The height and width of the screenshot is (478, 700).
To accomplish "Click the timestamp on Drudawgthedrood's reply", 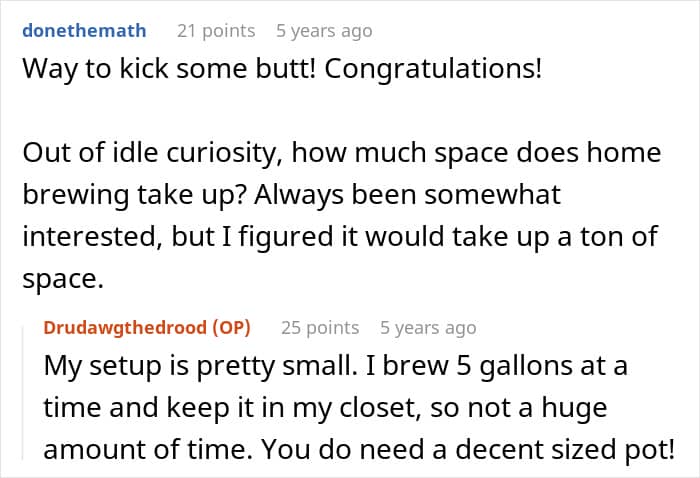I will click(428, 327).
